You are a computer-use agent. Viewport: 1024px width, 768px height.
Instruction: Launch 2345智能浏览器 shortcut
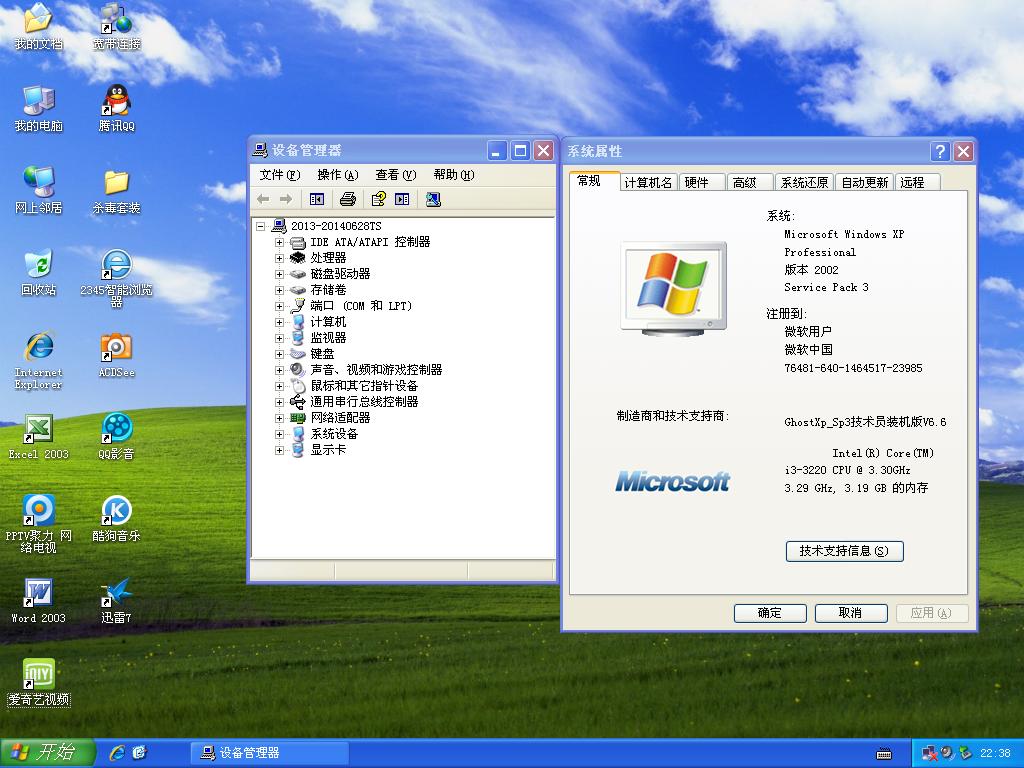coord(116,278)
